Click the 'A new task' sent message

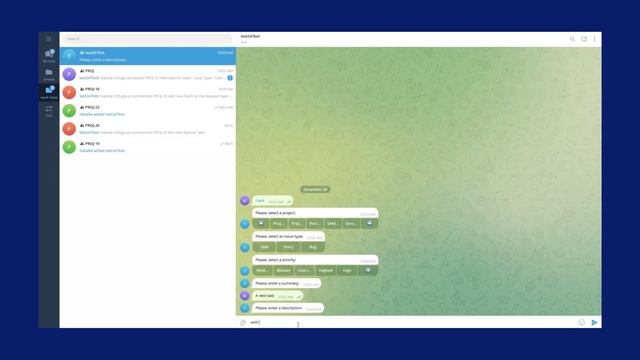pos(278,296)
